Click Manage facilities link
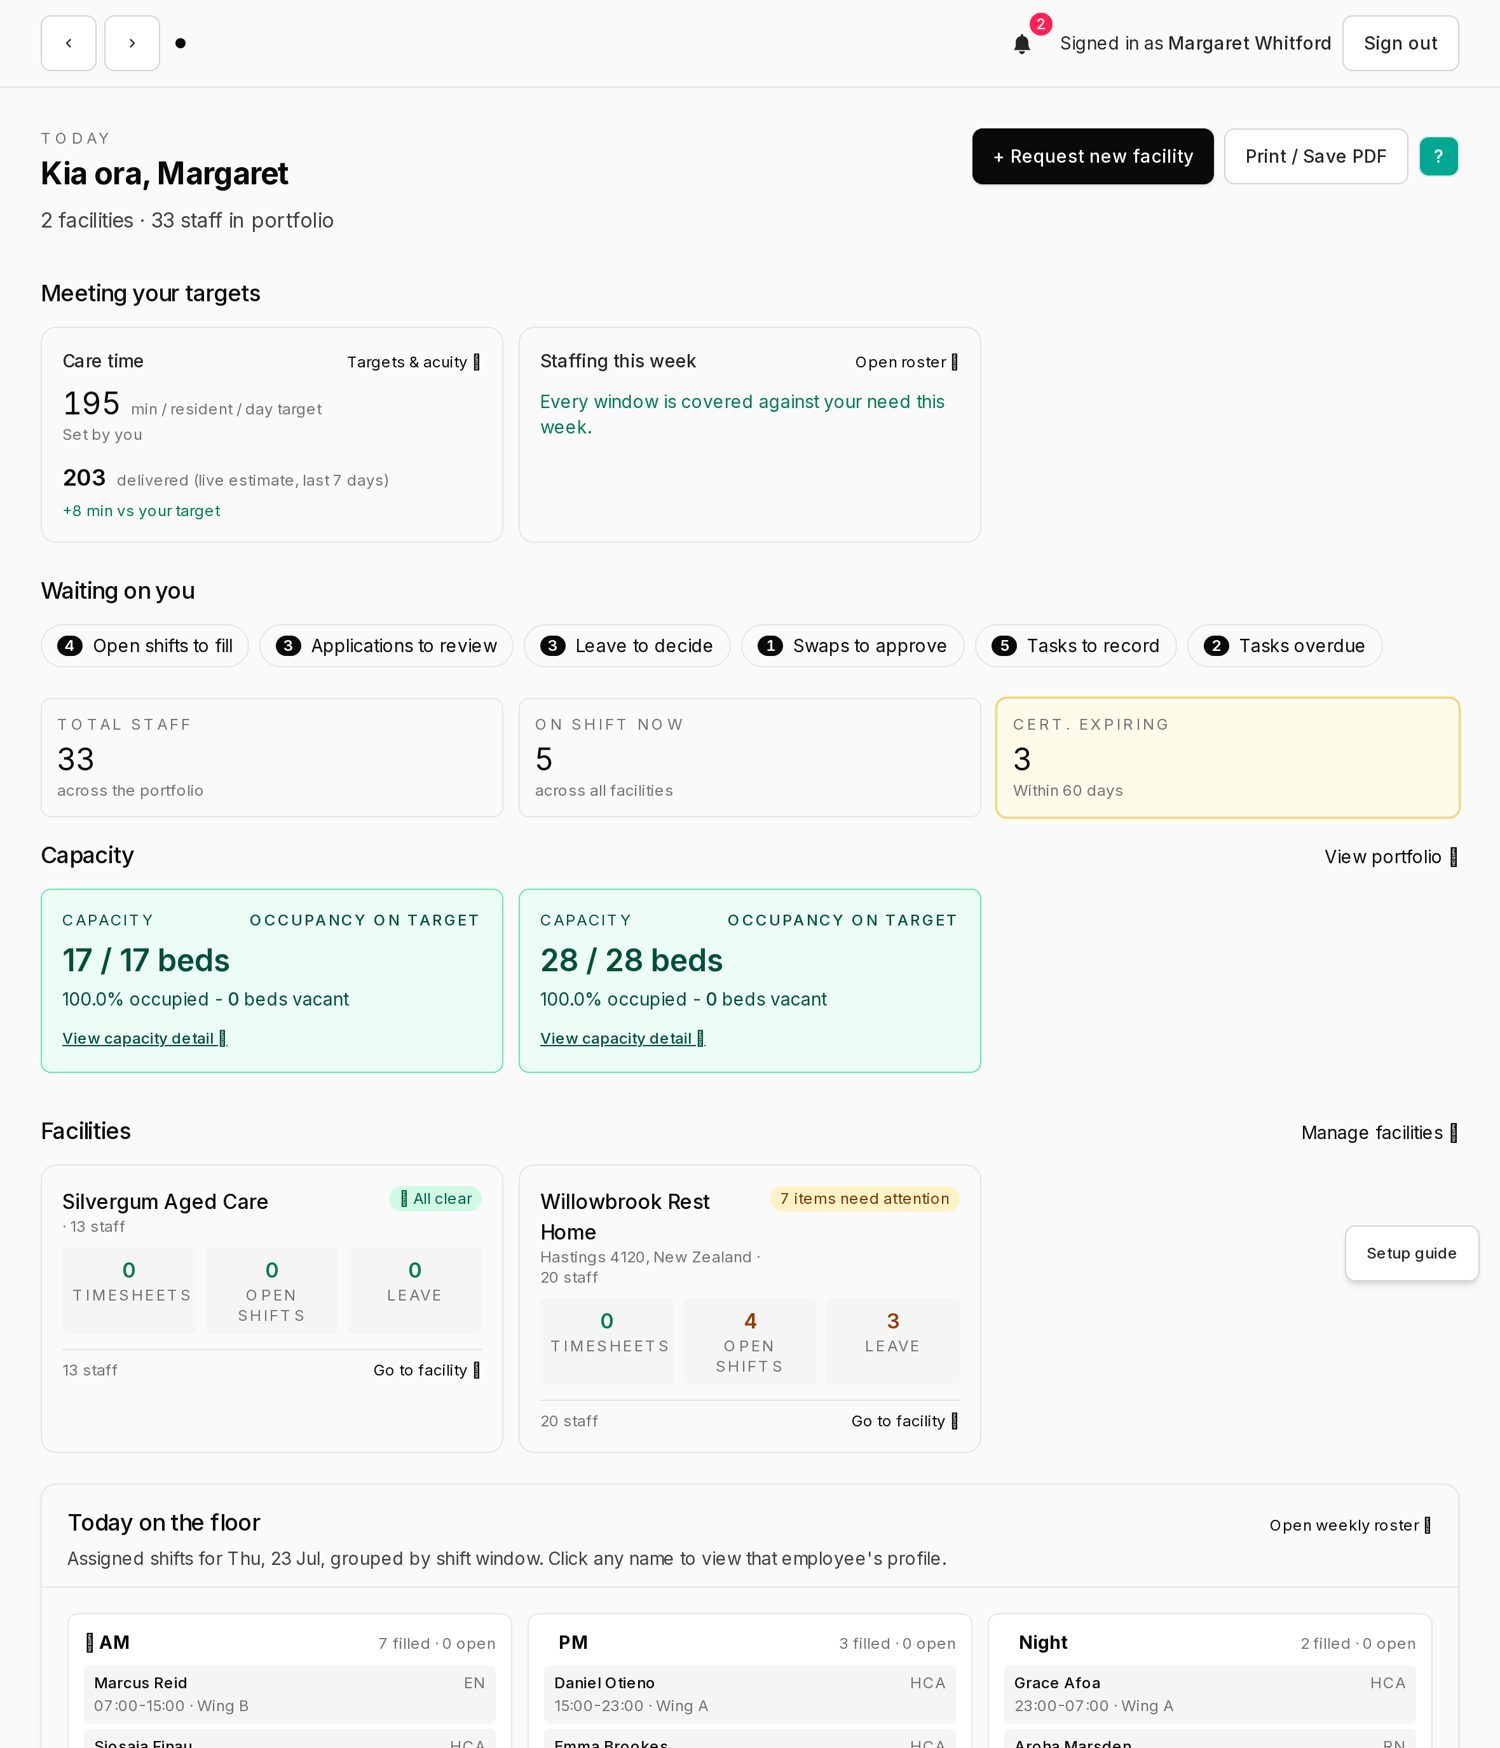This screenshot has height=1748, width=1500. pos(1379,1133)
